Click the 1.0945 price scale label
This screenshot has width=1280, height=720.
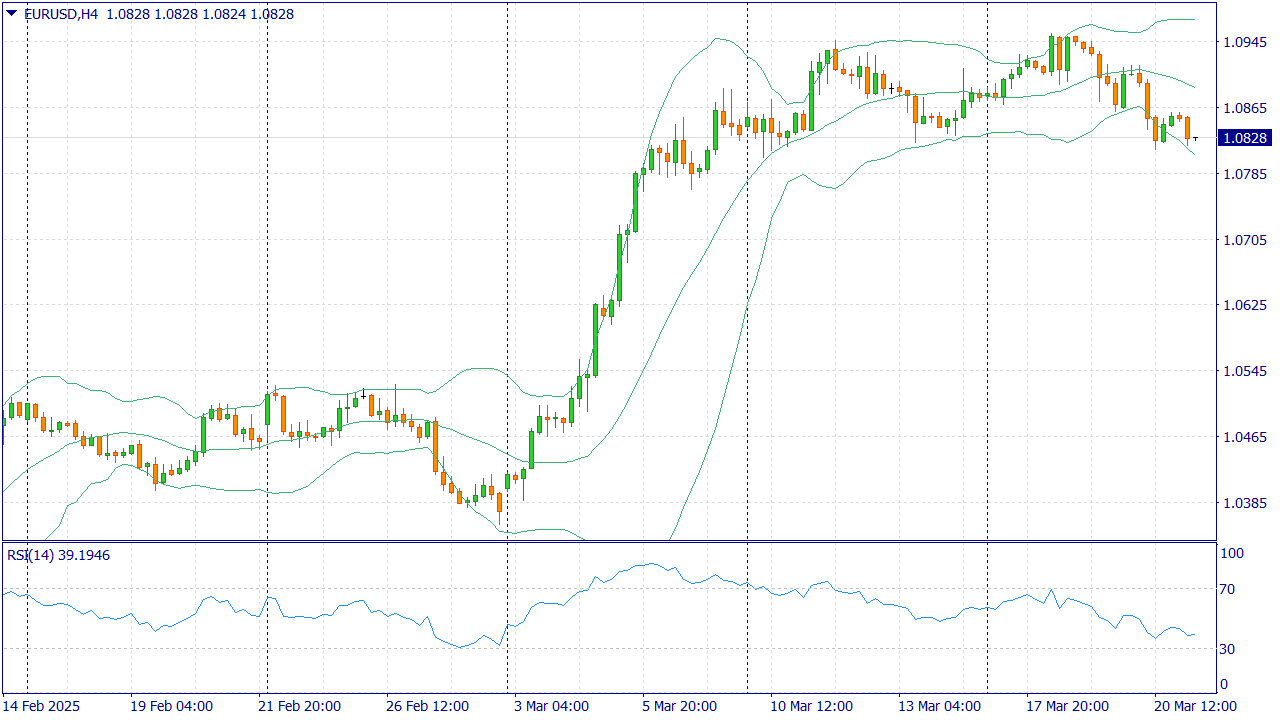(1245, 42)
